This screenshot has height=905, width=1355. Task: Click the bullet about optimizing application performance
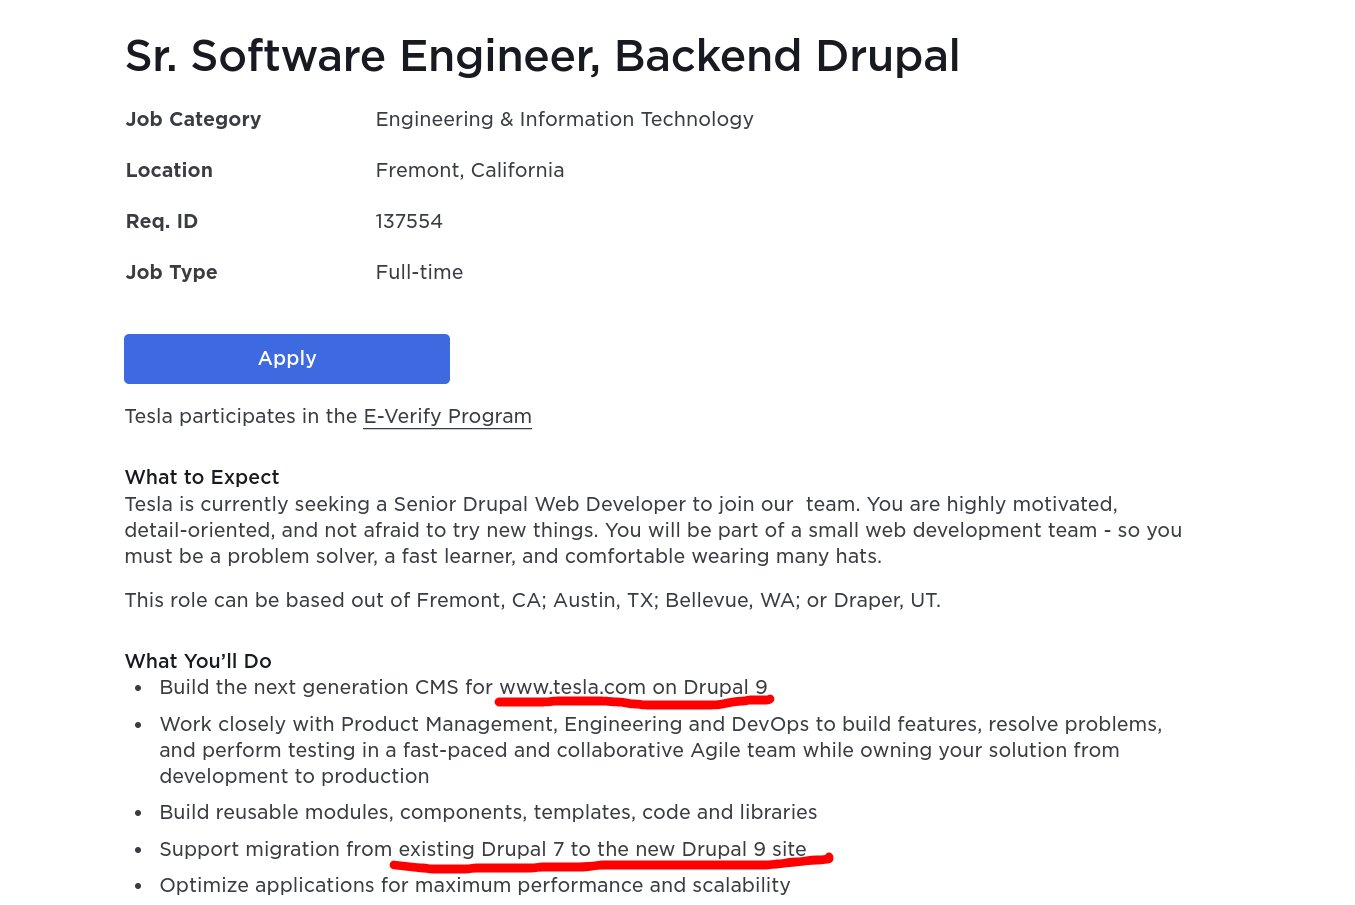pos(475,885)
